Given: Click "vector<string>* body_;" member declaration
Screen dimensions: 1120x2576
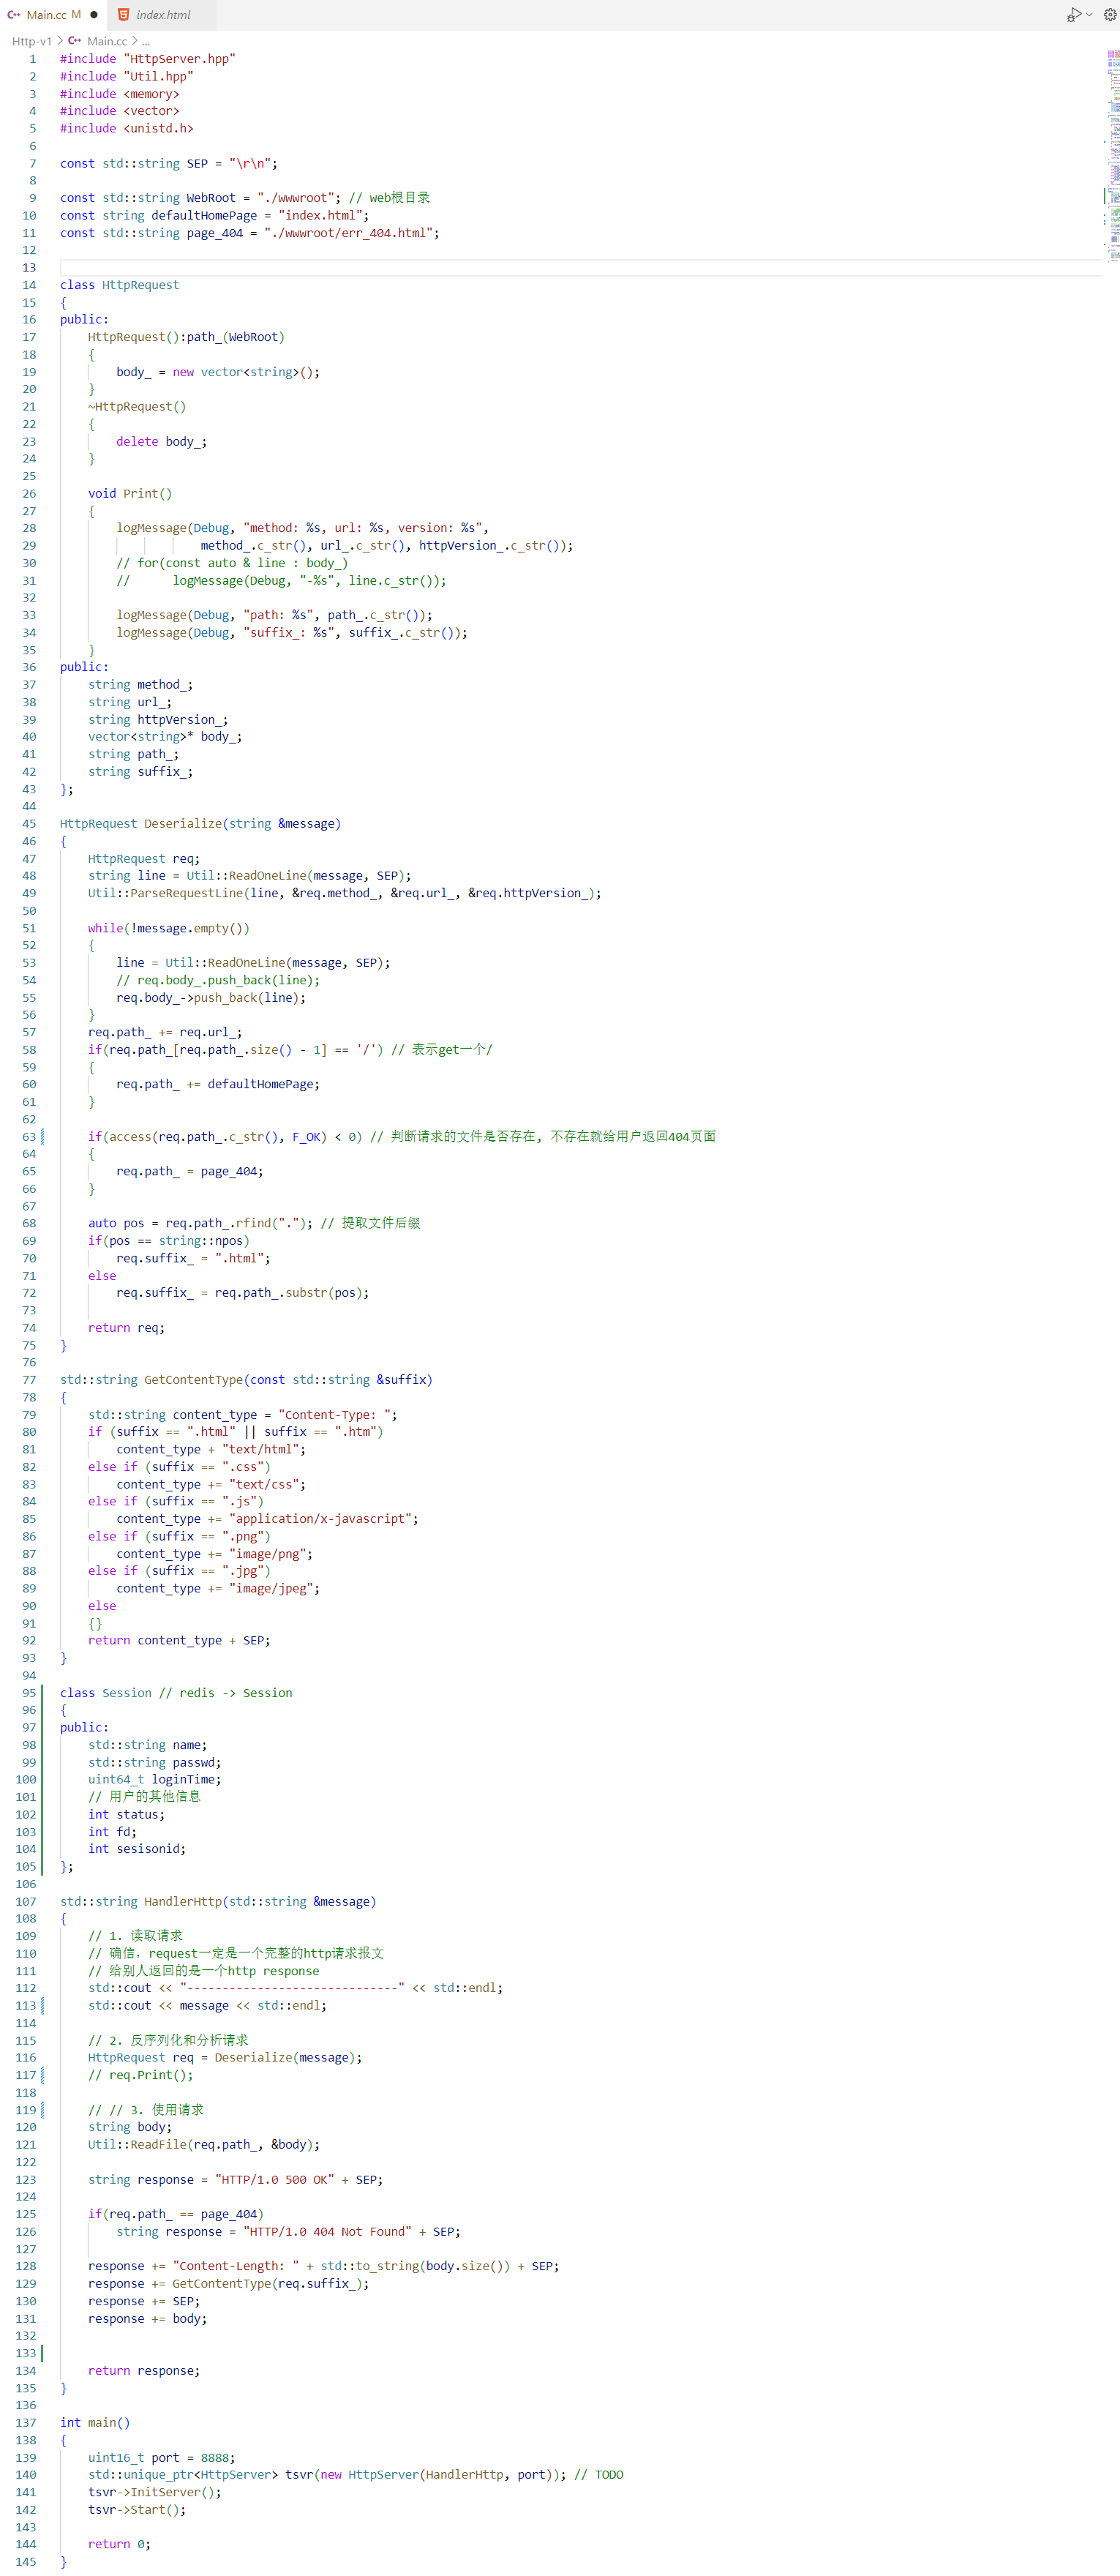Looking at the screenshot, I should pos(165,737).
